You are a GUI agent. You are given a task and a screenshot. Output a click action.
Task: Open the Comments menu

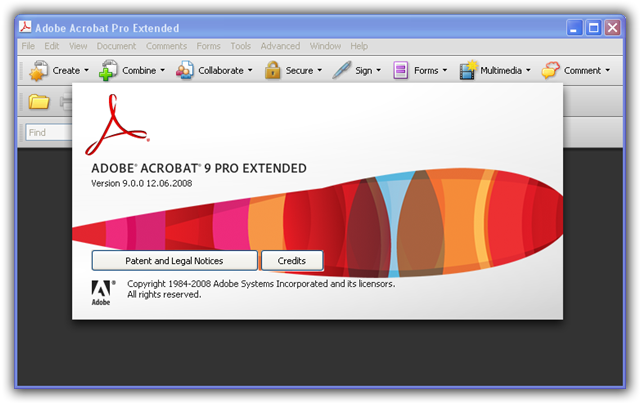pyautogui.click(x=167, y=46)
